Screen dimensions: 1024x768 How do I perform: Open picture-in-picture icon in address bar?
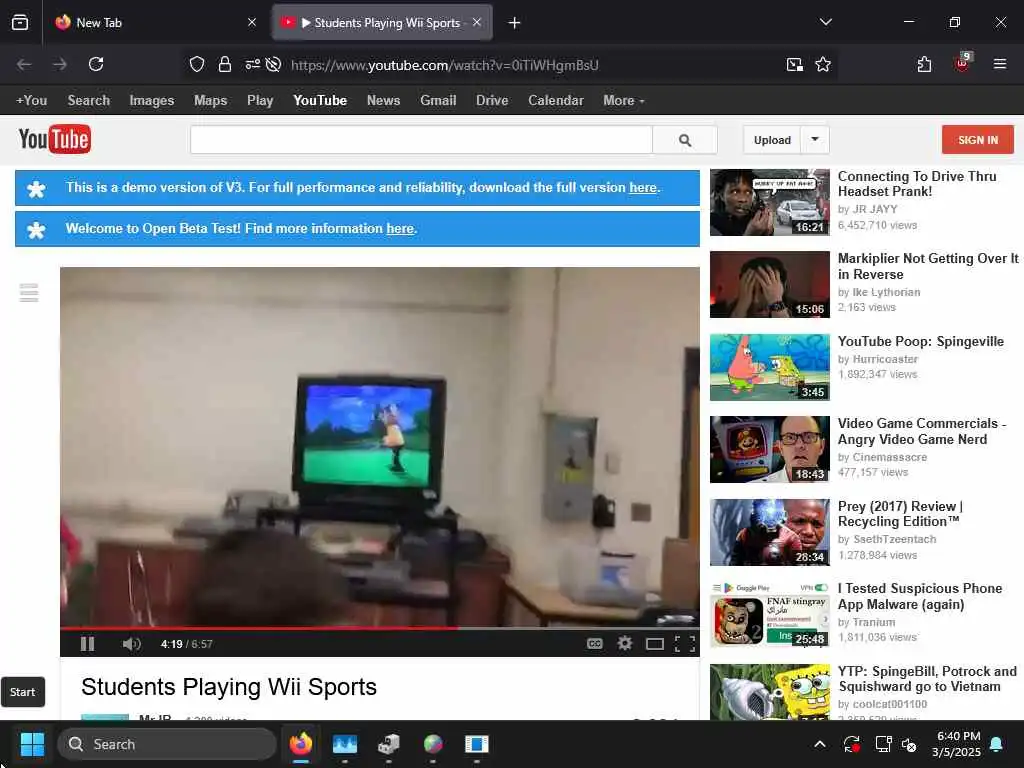click(795, 64)
